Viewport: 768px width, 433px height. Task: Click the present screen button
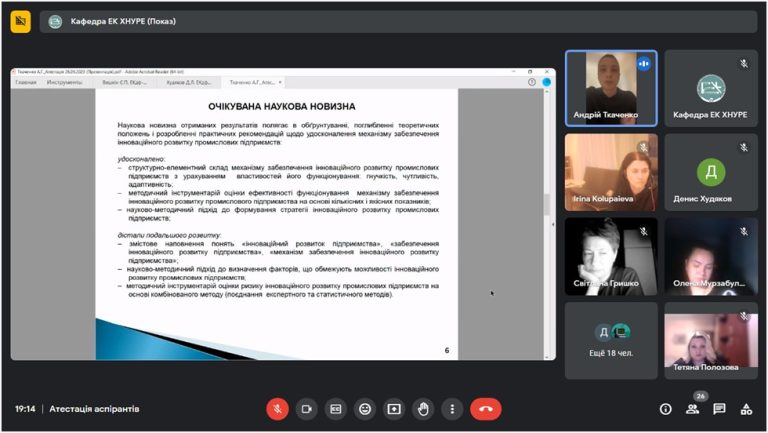394,409
